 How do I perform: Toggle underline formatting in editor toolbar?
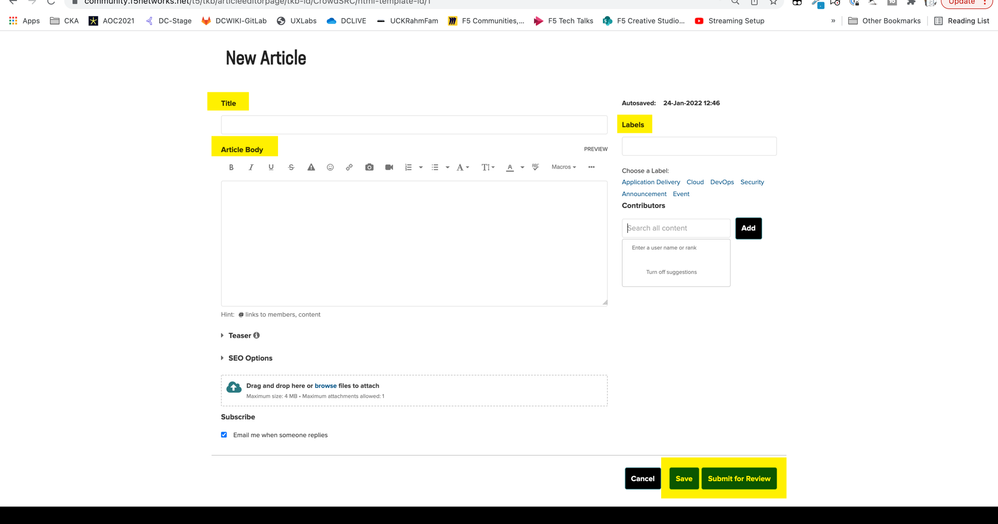pos(271,167)
